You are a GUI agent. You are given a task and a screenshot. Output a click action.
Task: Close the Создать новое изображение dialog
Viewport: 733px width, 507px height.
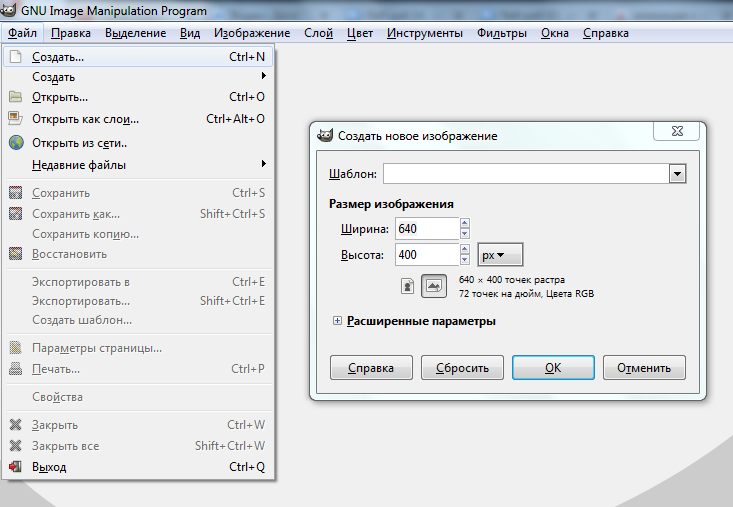(x=676, y=131)
